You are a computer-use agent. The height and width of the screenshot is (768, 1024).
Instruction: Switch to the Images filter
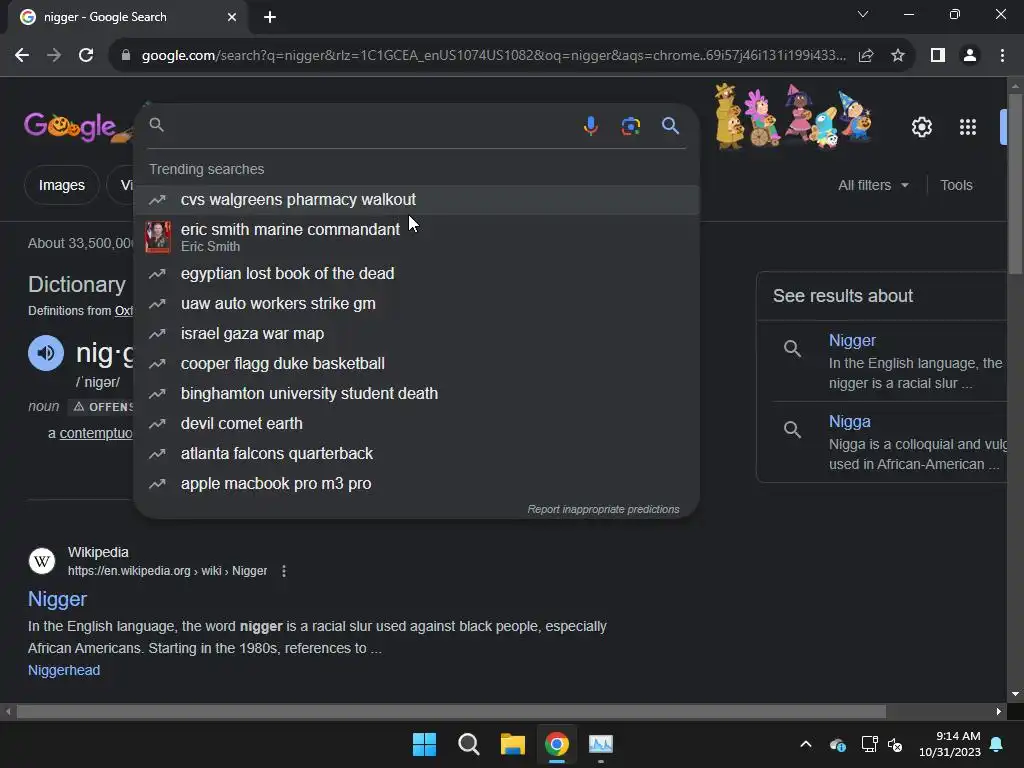tap(61, 185)
